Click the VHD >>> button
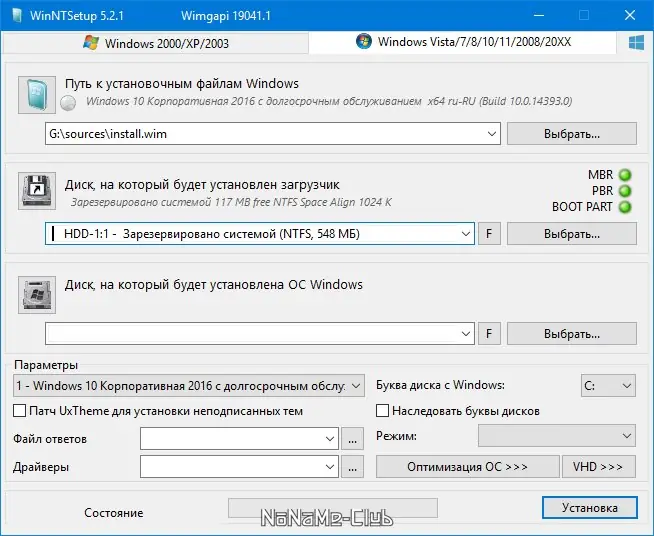 coord(599,466)
